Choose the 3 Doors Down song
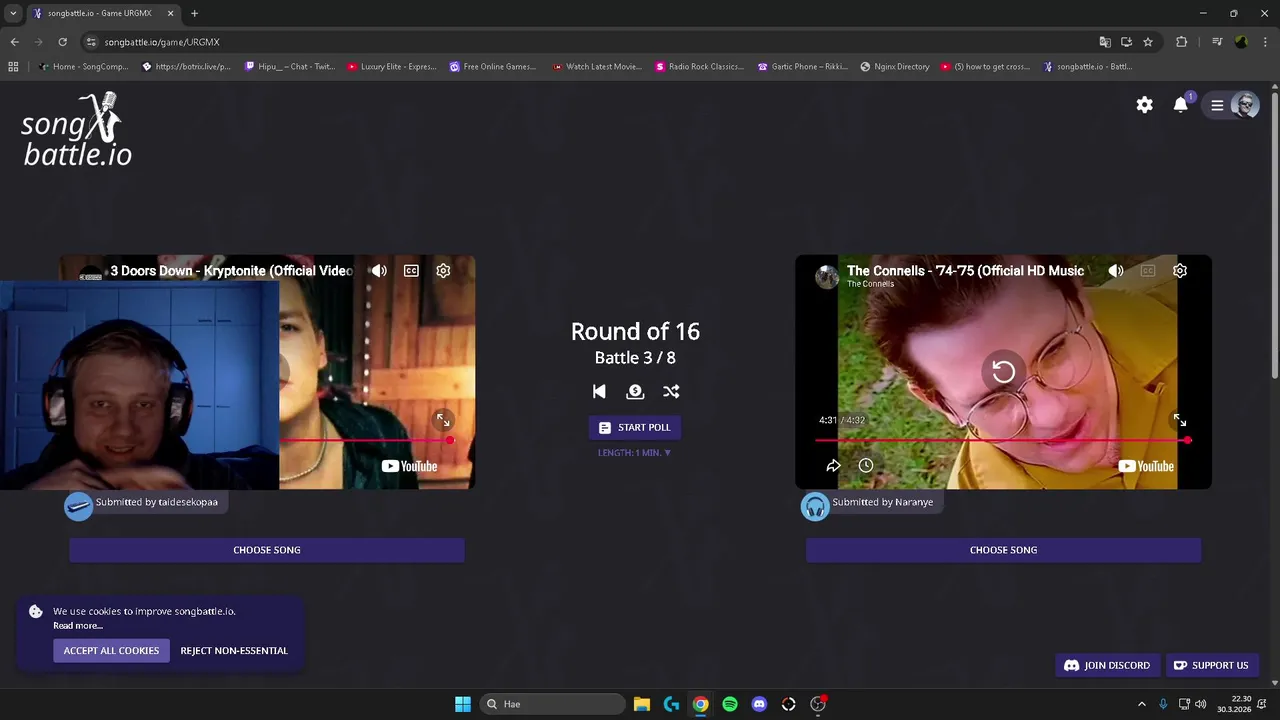The height and width of the screenshot is (720, 1280). point(267,550)
